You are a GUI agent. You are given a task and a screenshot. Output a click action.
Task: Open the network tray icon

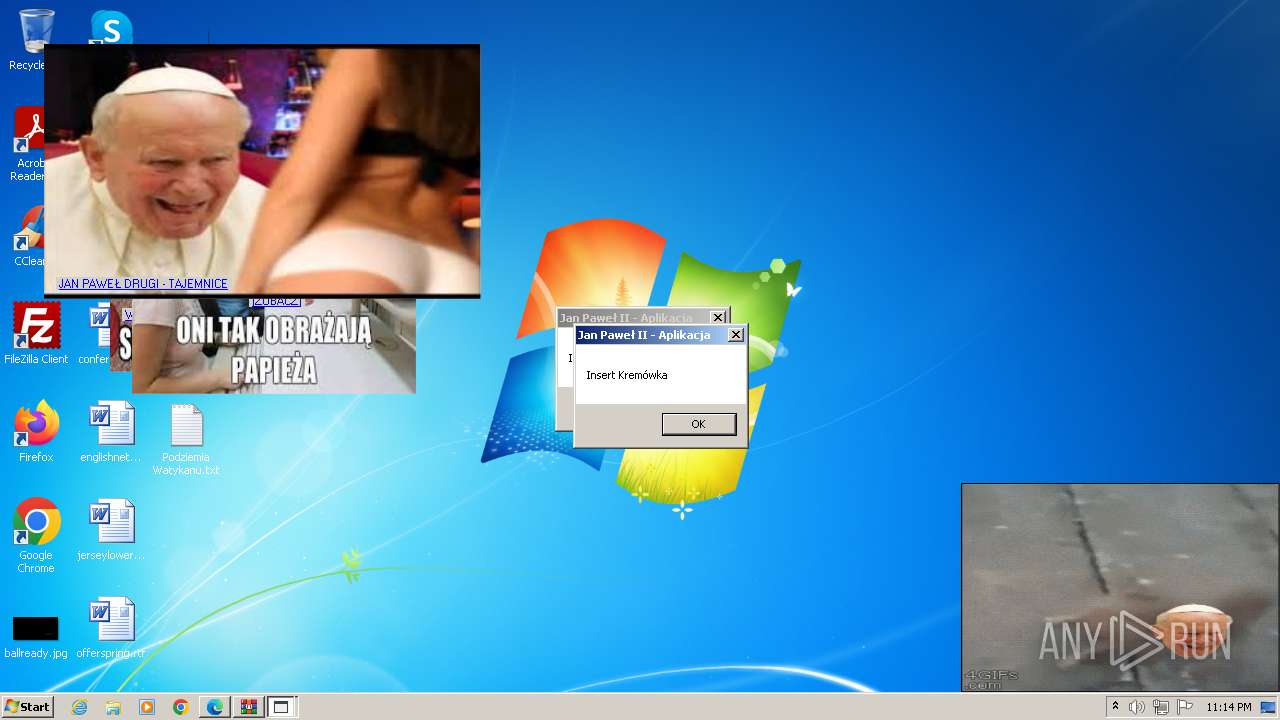(x=1161, y=707)
